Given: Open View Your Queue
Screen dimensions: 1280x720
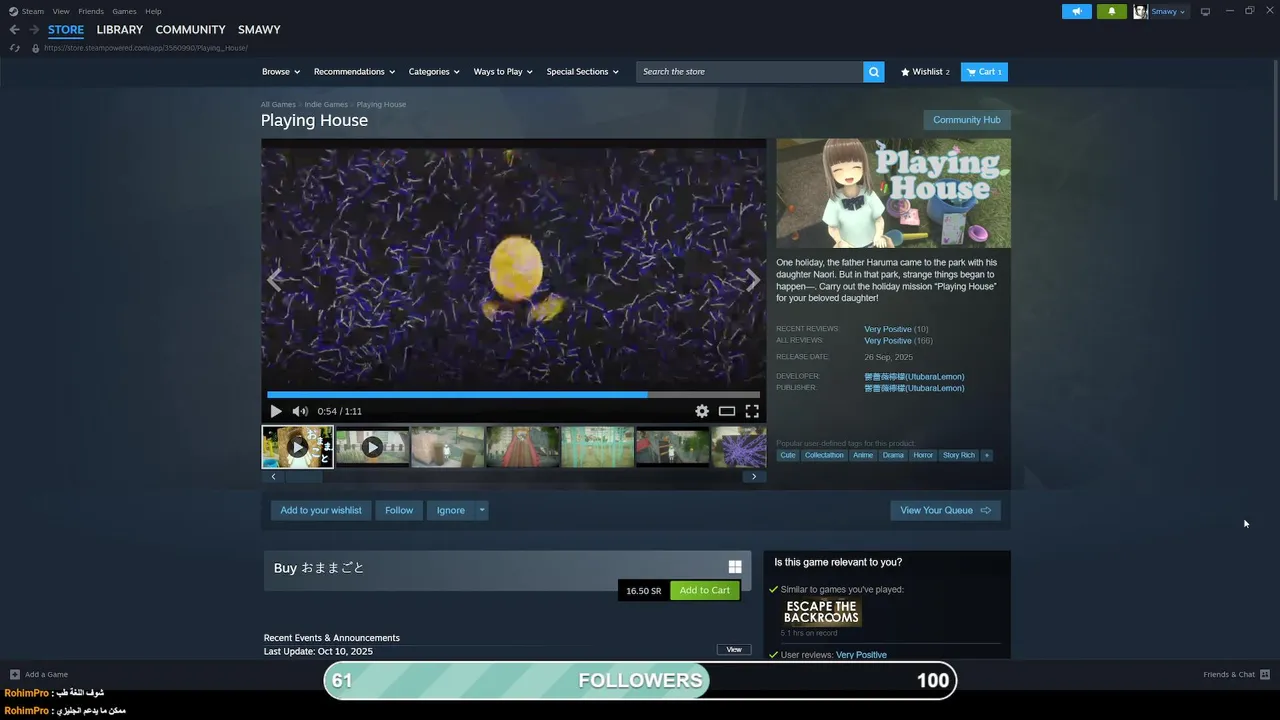Looking at the screenshot, I should tap(945, 510).
